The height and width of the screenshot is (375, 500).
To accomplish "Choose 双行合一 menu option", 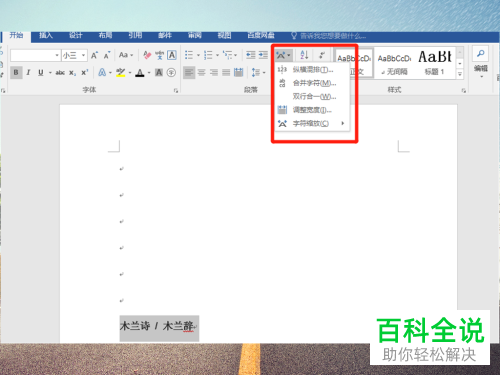I will [x=312, y=97].
